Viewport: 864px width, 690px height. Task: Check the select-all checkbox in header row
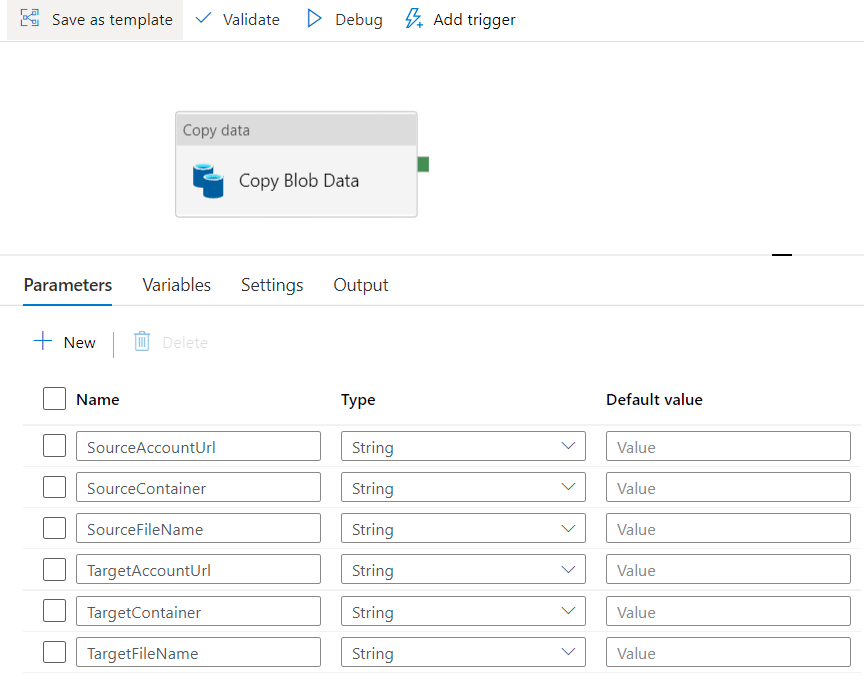pos(54,398)
